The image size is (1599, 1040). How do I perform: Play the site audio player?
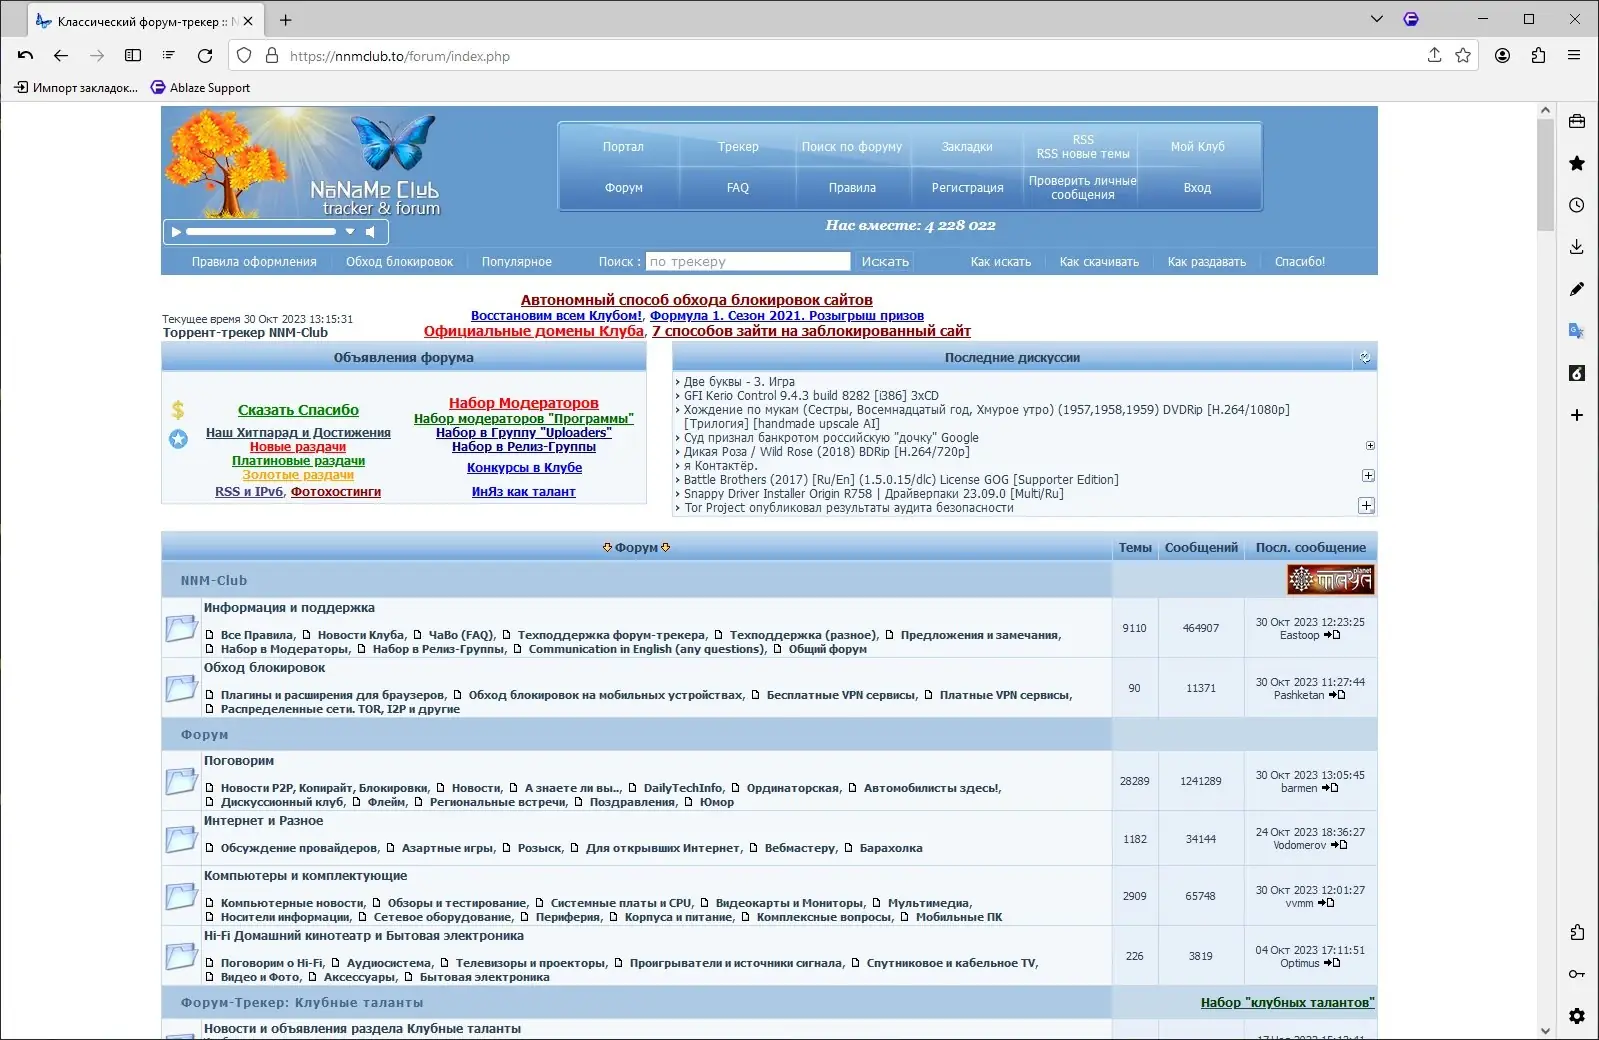pyautogui.click(x=176, y=232)
